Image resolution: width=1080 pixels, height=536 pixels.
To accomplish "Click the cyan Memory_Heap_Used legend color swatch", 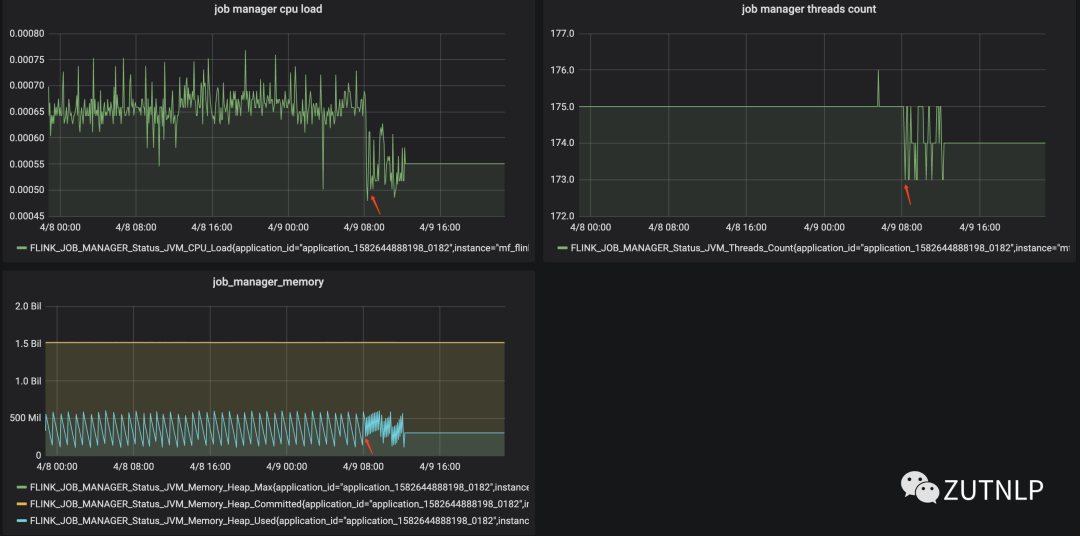I will pos(21,519).
